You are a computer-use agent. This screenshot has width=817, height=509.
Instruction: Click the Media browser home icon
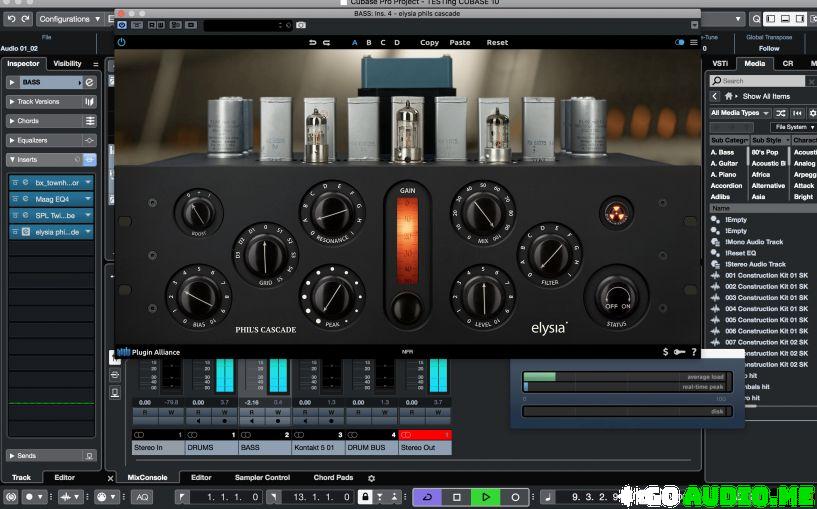(728, 96)
